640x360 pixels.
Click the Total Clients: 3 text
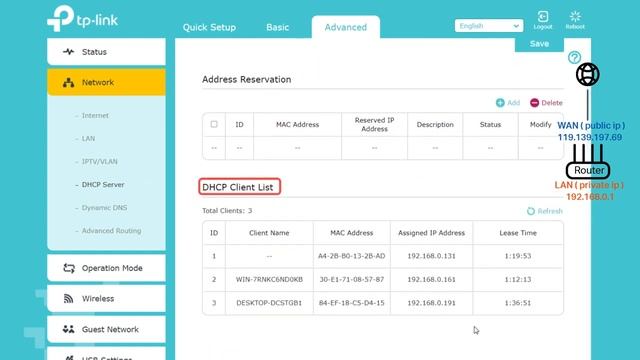[227, 211]
